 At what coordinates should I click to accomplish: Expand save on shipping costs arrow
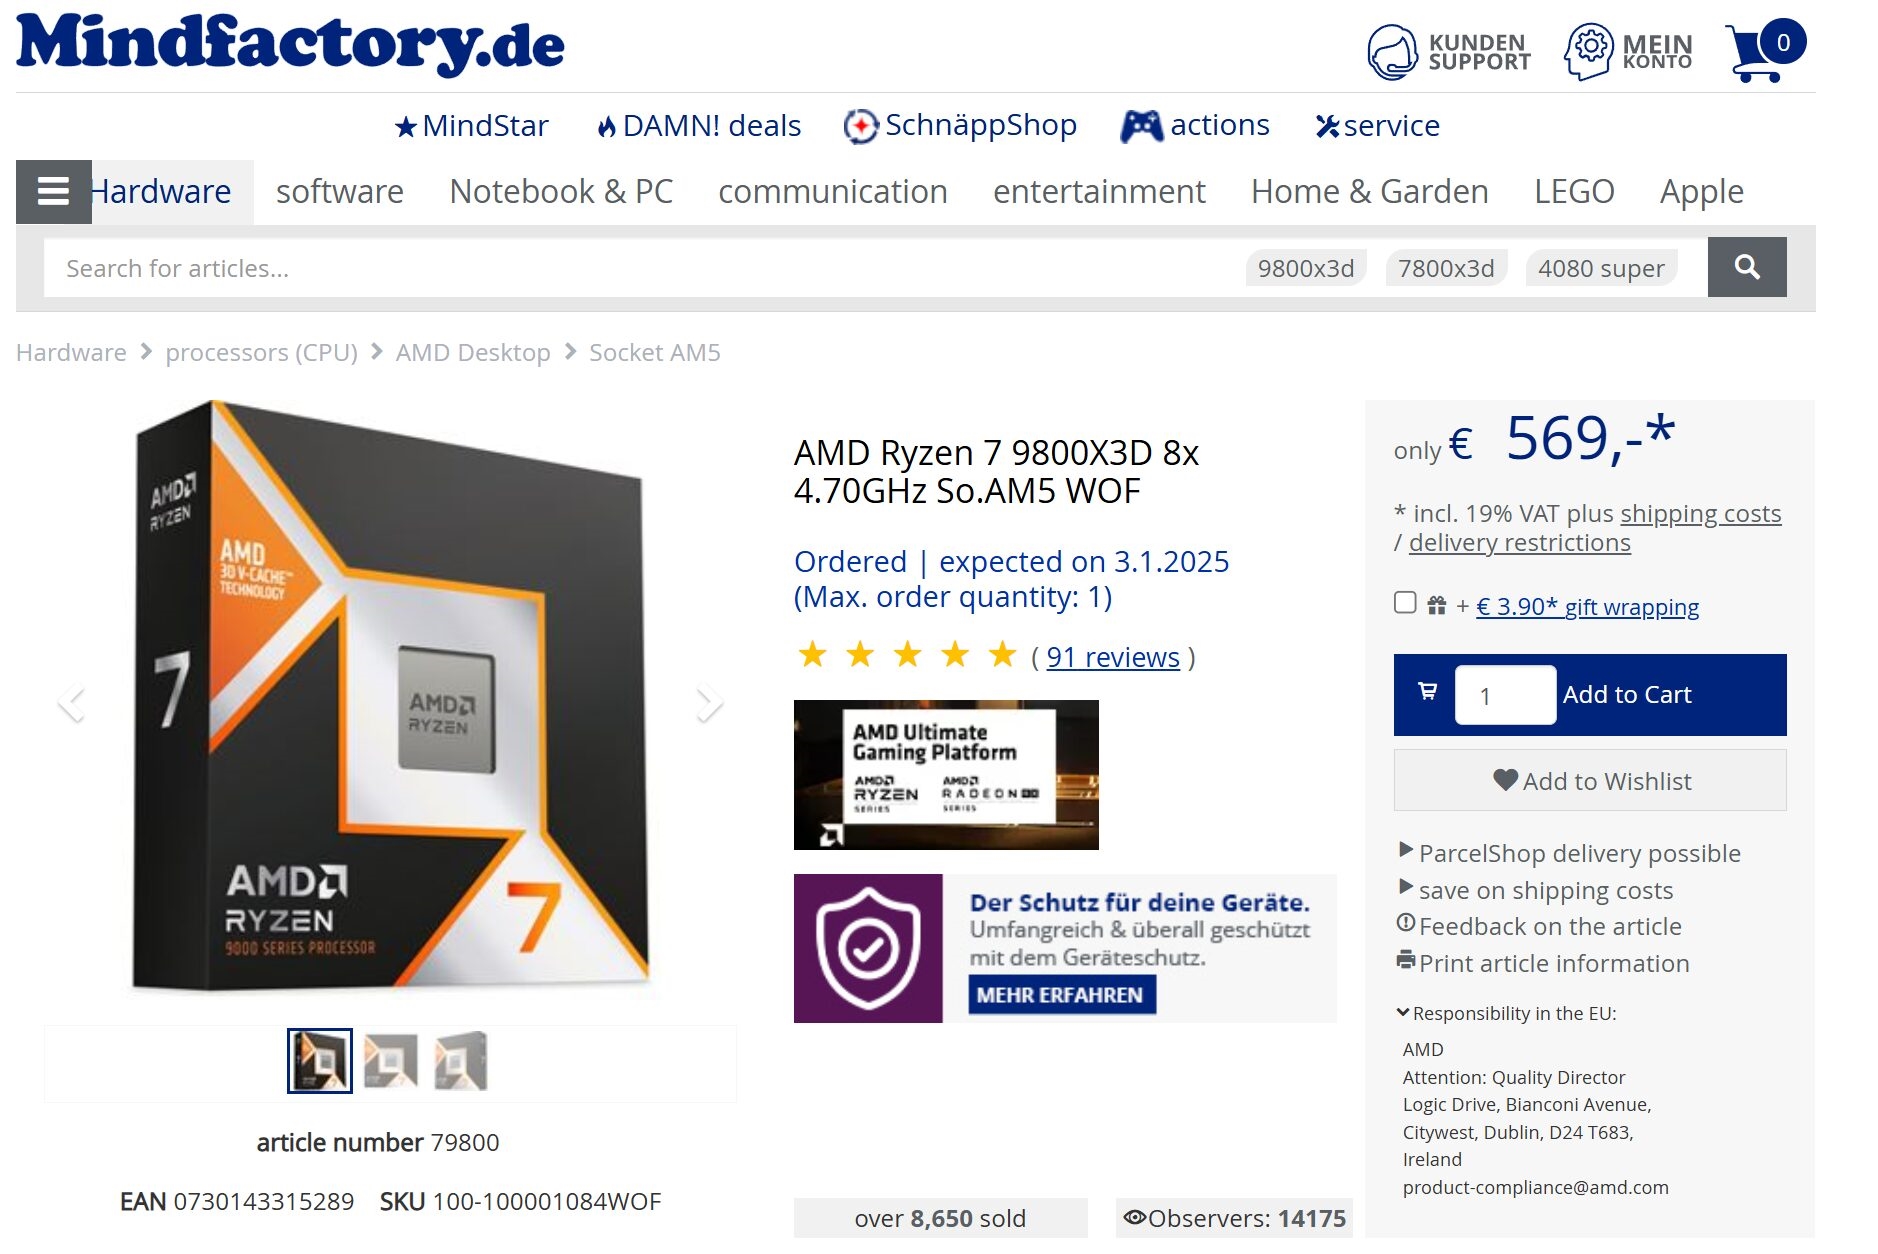(1406, 887)
